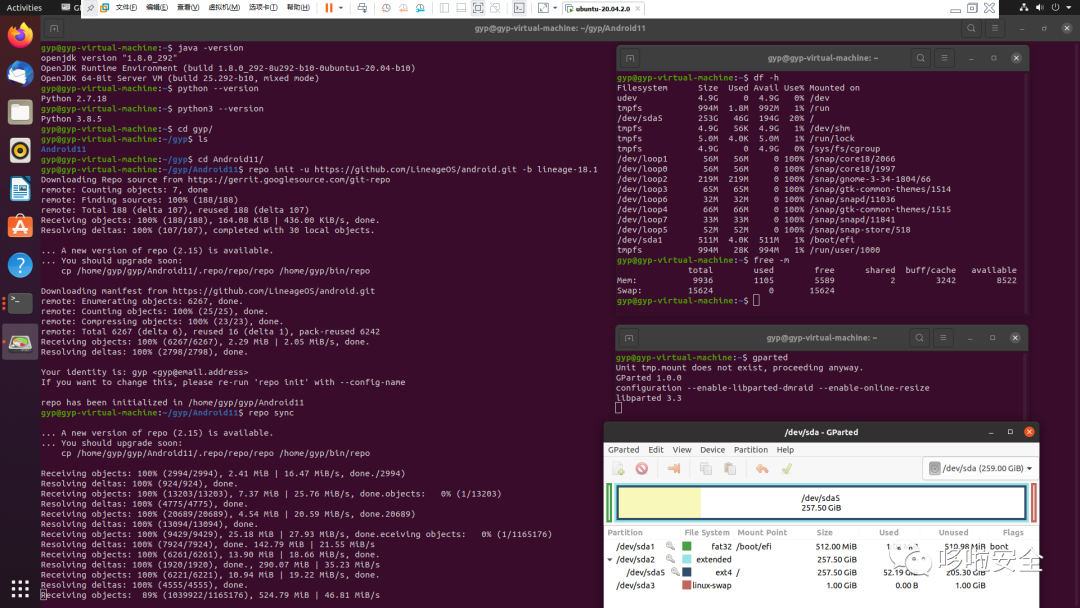
Task: Open the 选项卡(T) menu
Action: 263,8
